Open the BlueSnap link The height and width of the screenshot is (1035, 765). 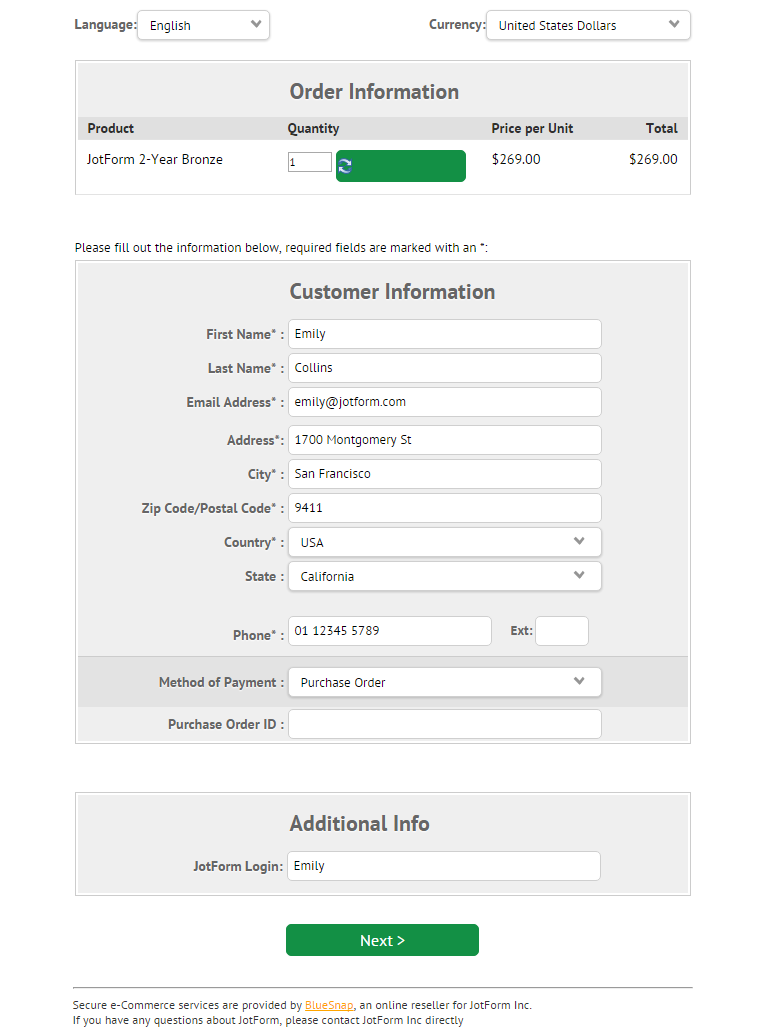pos(328,1005)
